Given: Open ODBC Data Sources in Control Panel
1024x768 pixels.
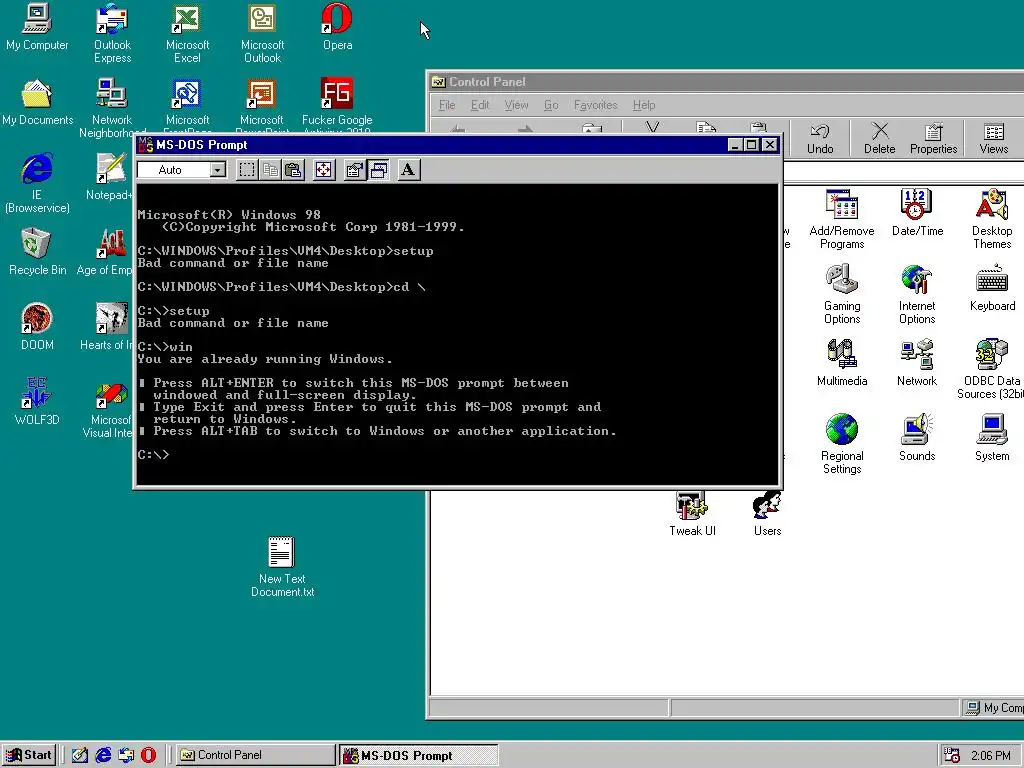Looking at the screenshot, I should pos(991,369).
